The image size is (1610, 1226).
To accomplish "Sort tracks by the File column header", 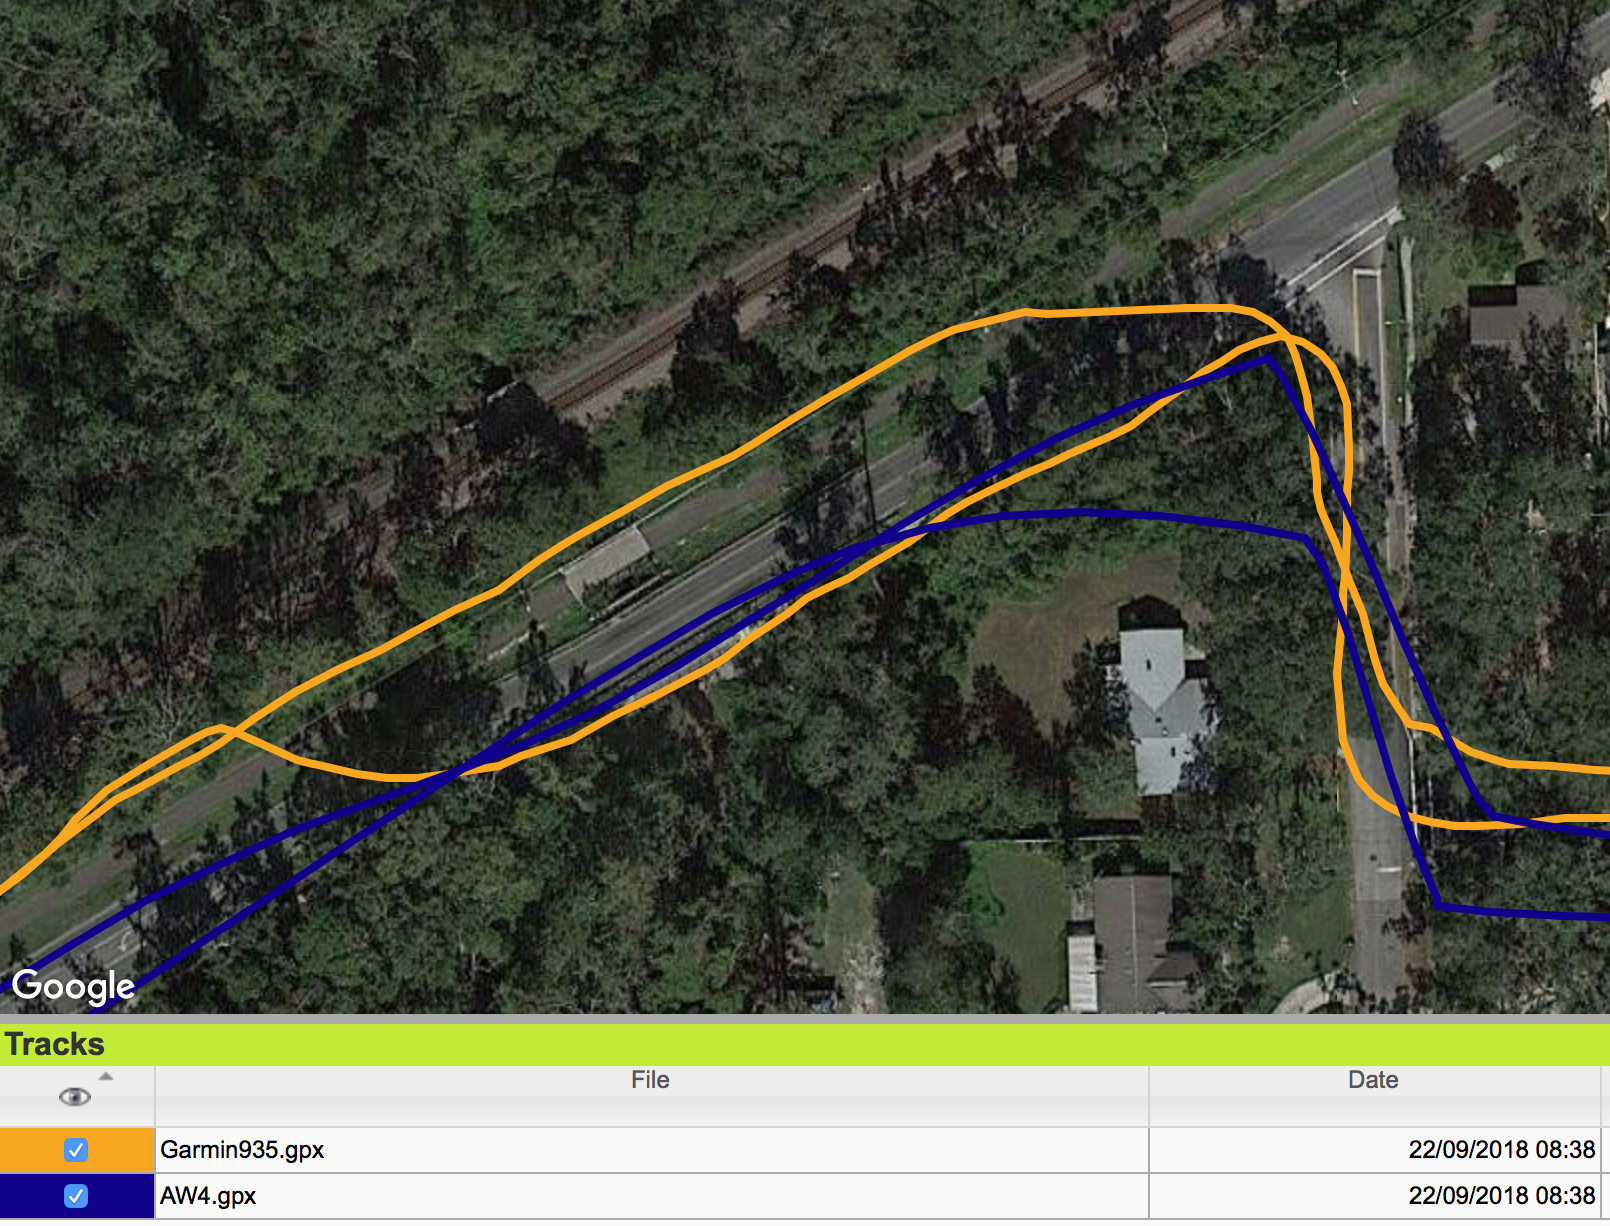I will pyautogui.click(x=651, y=1080).
